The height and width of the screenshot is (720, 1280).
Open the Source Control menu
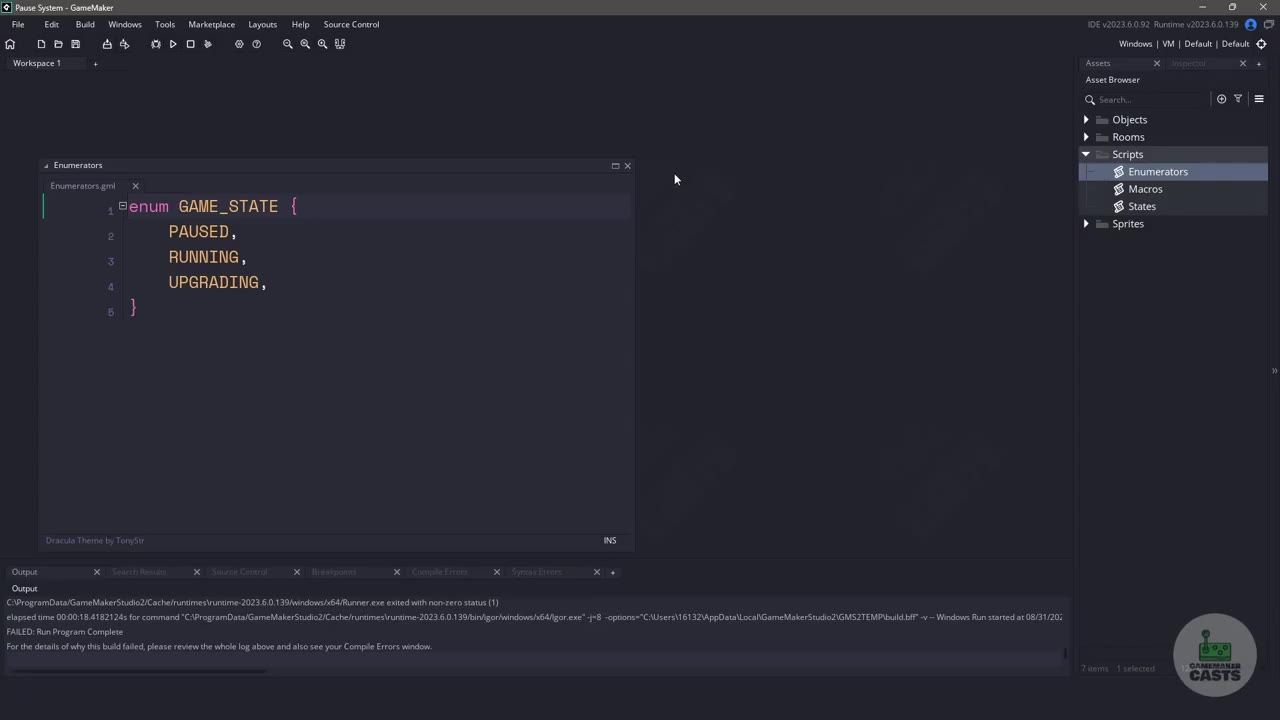click(351, 24)
